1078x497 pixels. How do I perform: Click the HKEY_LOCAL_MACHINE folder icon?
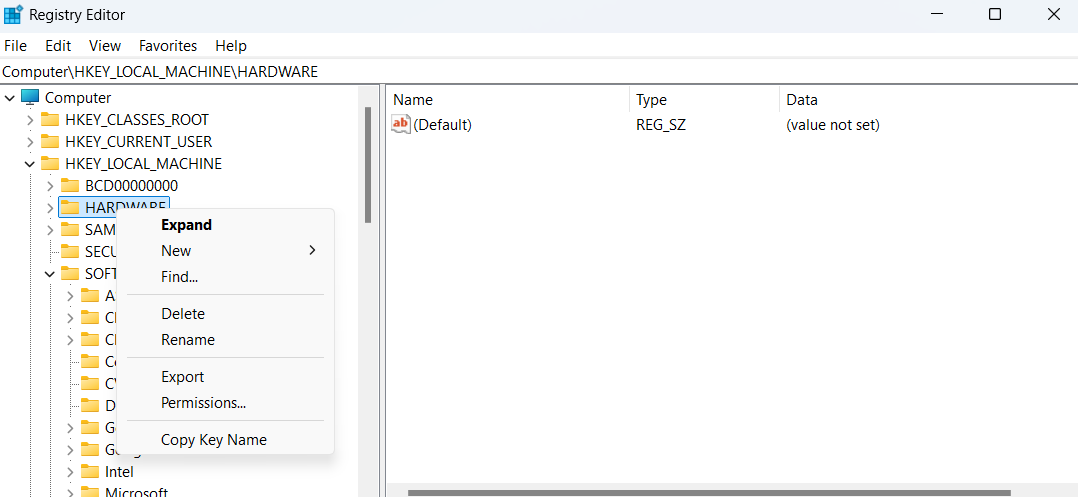50,164
